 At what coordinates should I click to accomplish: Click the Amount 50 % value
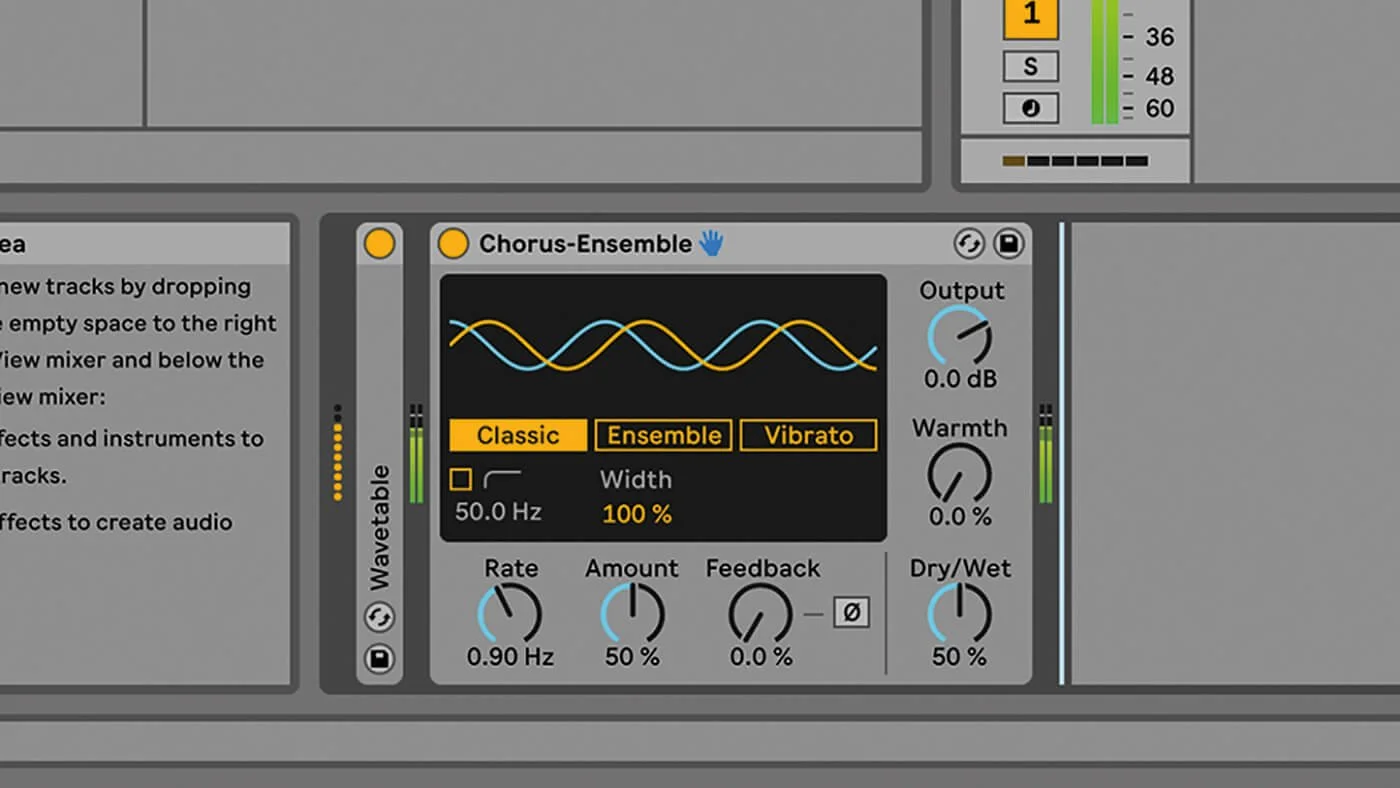pyautogui.click(x=632, y=657)
